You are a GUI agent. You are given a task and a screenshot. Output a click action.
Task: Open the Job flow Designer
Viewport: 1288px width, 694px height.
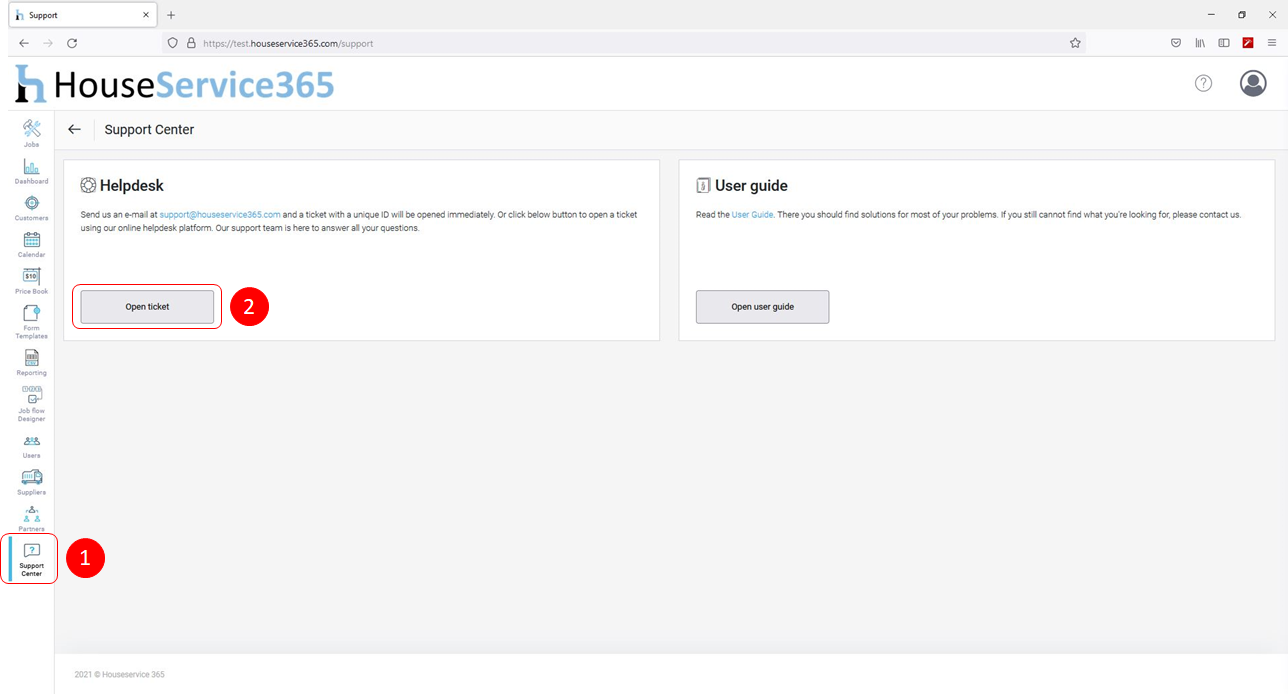click(31, 403)
